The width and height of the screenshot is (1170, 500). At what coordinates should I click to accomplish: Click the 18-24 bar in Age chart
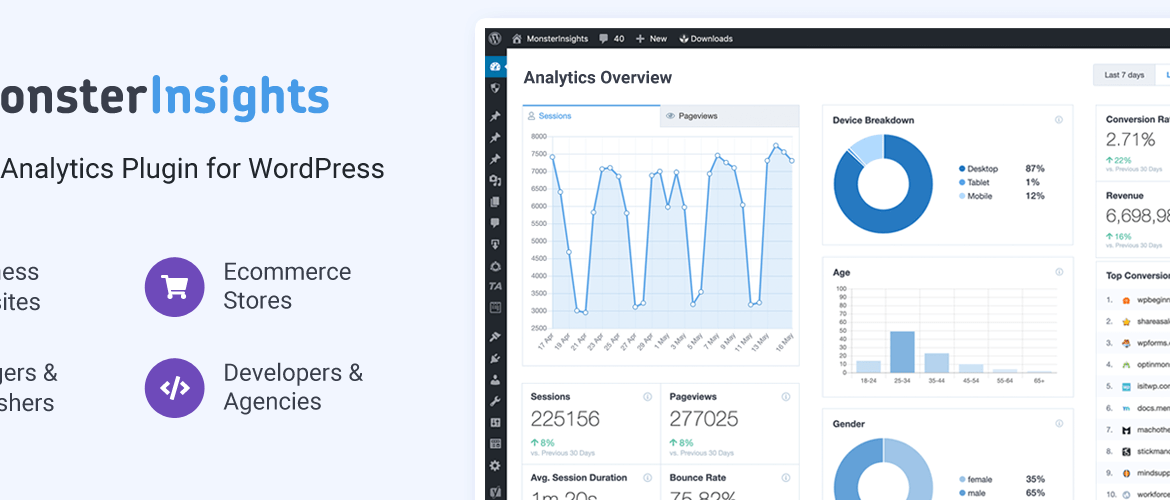(x=869, y=366)
